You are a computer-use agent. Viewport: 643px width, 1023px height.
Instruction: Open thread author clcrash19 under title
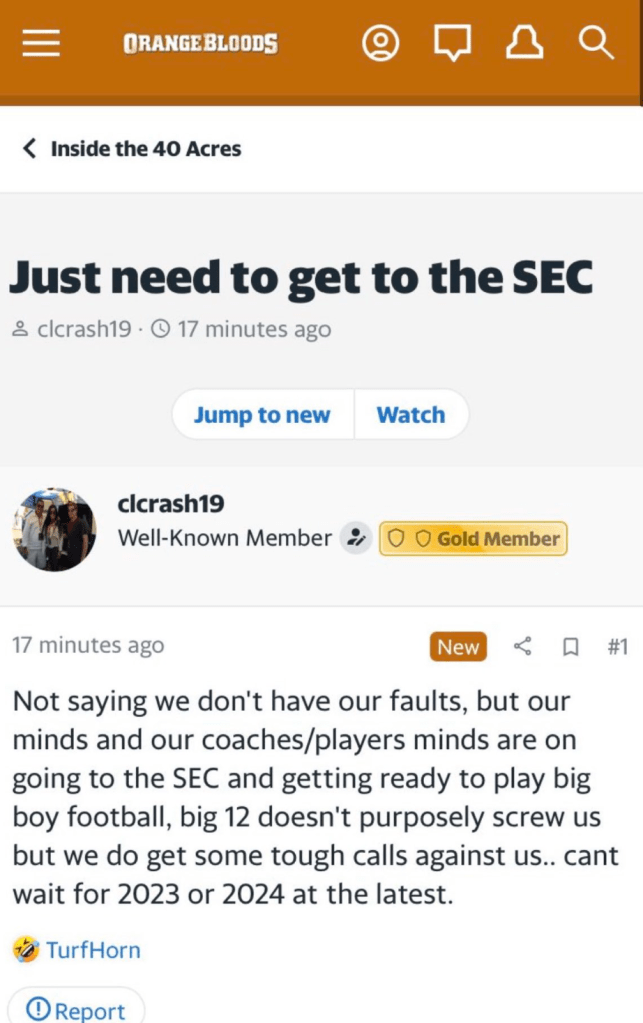click(x=83, y=329)
